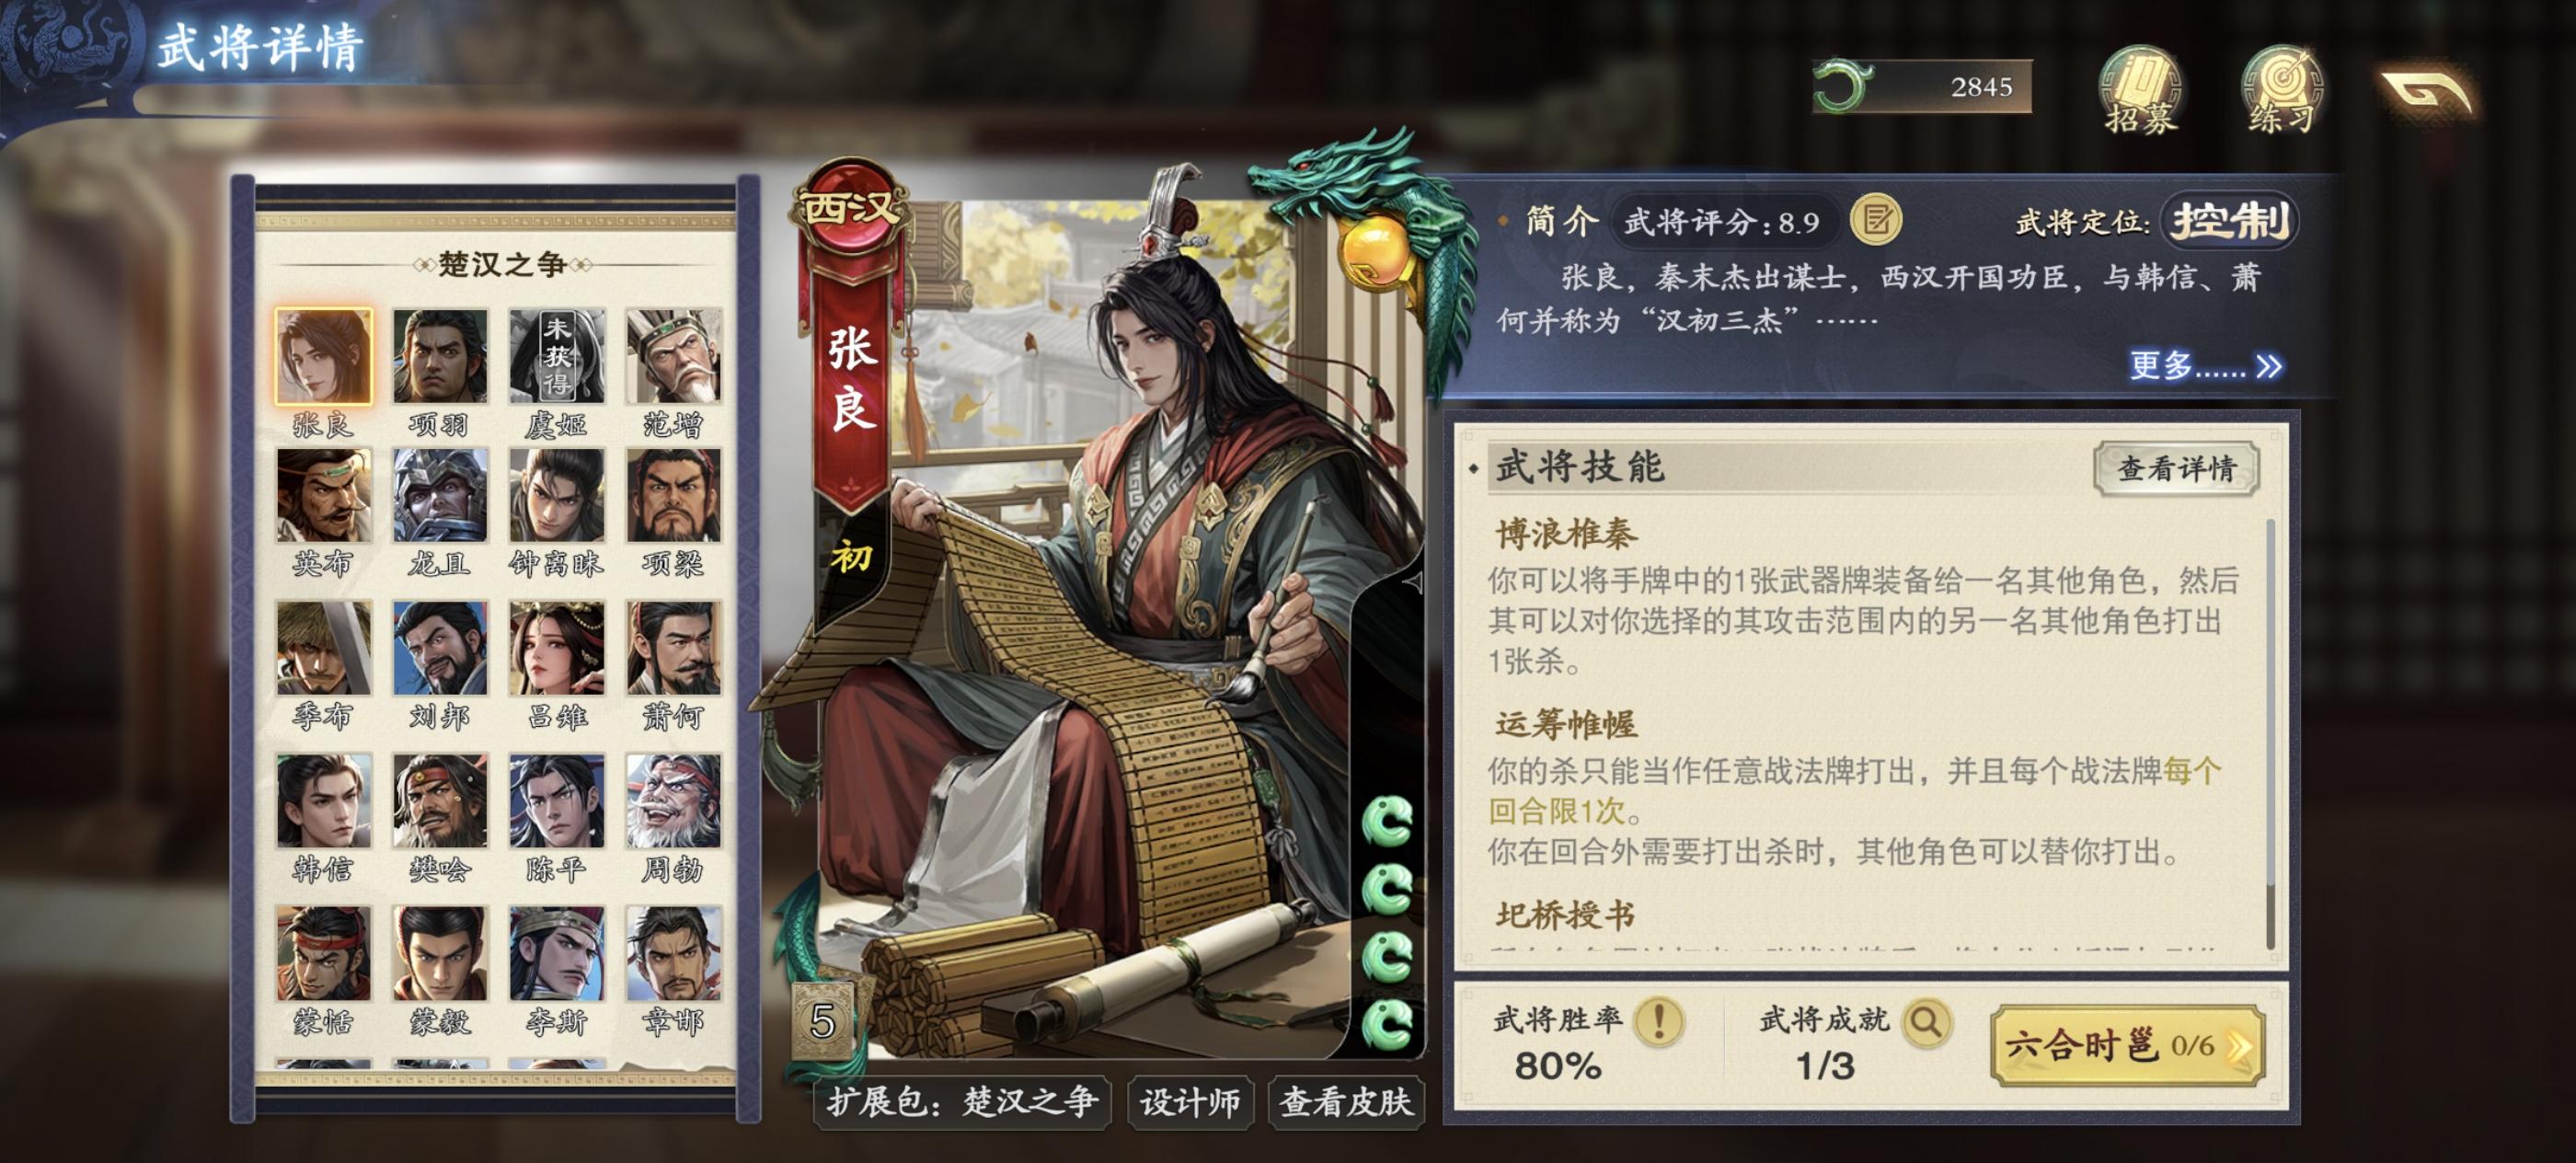Screen dimensions: 2576x1163
Task: Click the golden orb on dragon frame
Action: 1376,251
